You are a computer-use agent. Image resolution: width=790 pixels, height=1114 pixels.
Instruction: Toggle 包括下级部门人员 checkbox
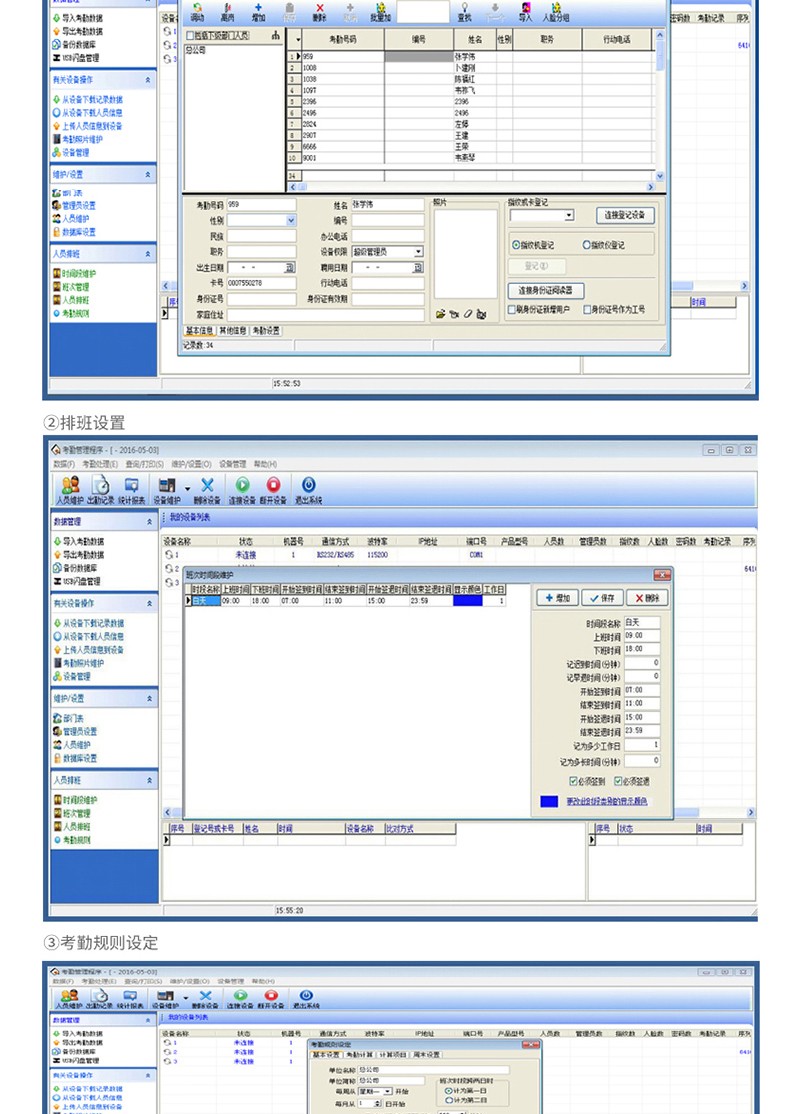pyautogui.click(x=190, y=35)
